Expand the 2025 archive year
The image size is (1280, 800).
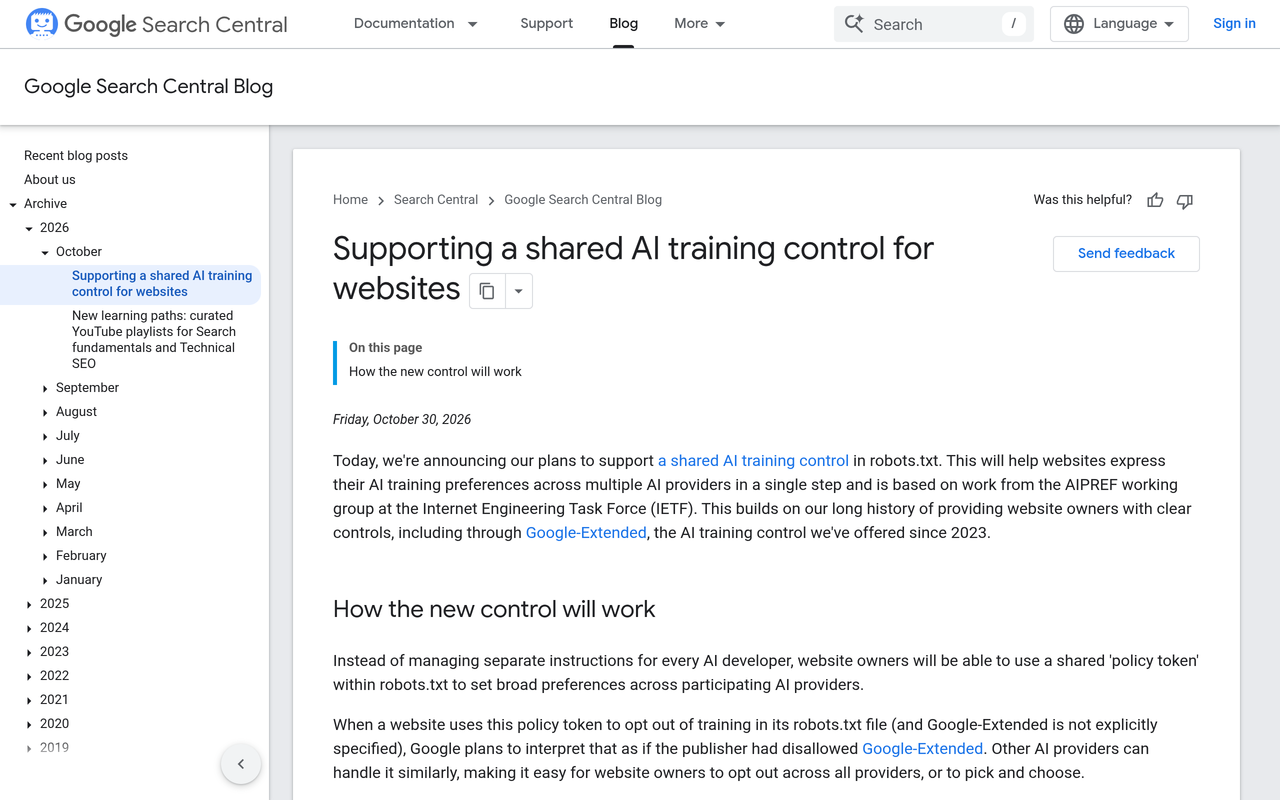click(29, 604)
